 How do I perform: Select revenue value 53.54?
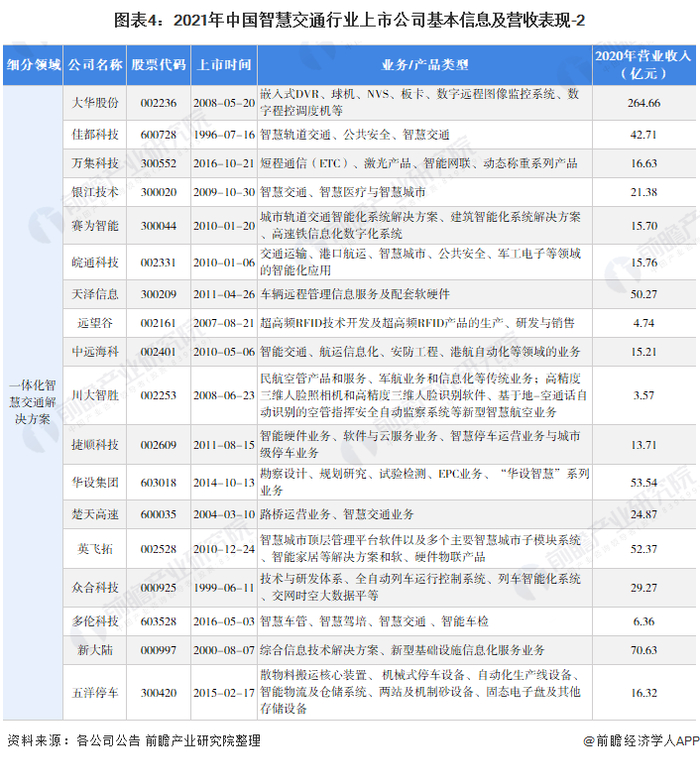[644, 483]
